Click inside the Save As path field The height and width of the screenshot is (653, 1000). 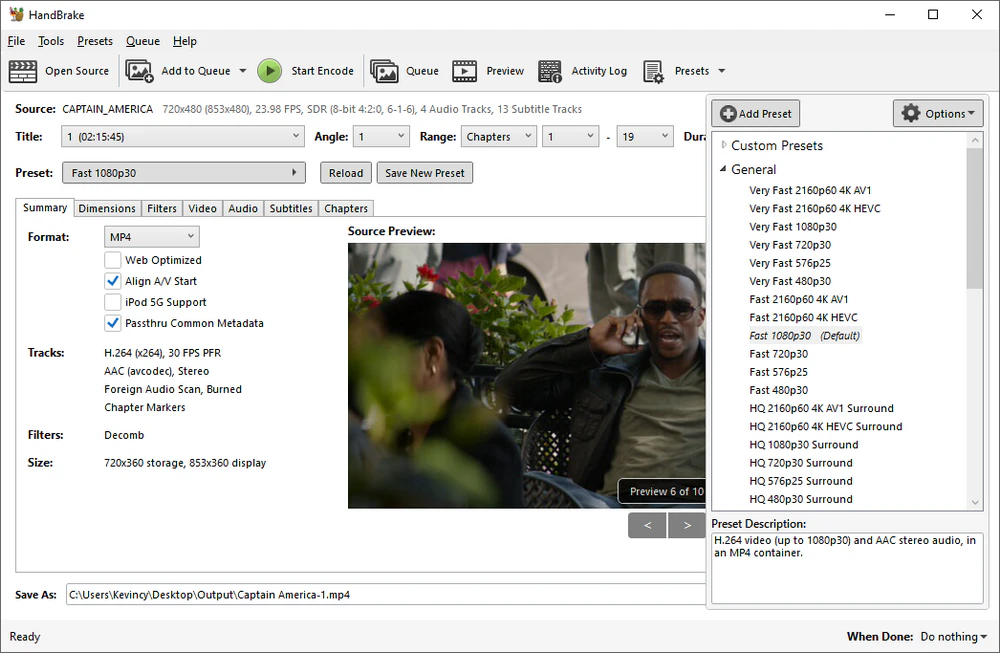pos(386,594)
